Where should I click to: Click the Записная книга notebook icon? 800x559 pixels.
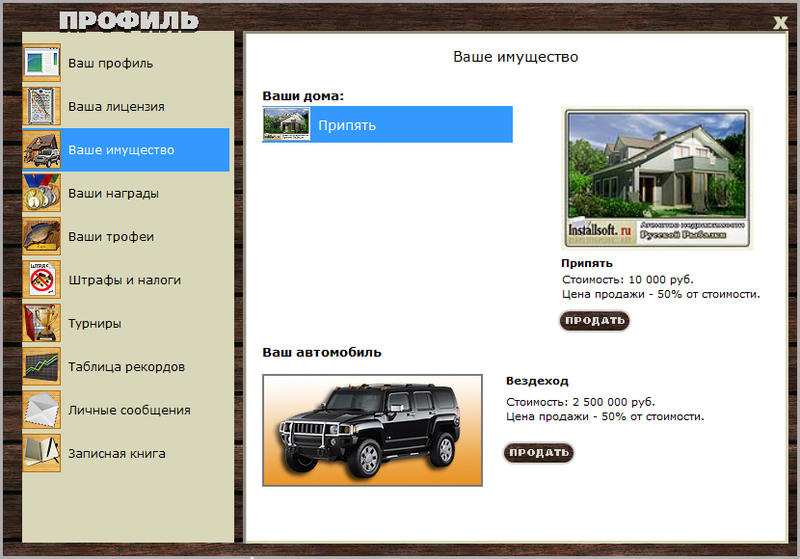[41, 453]
